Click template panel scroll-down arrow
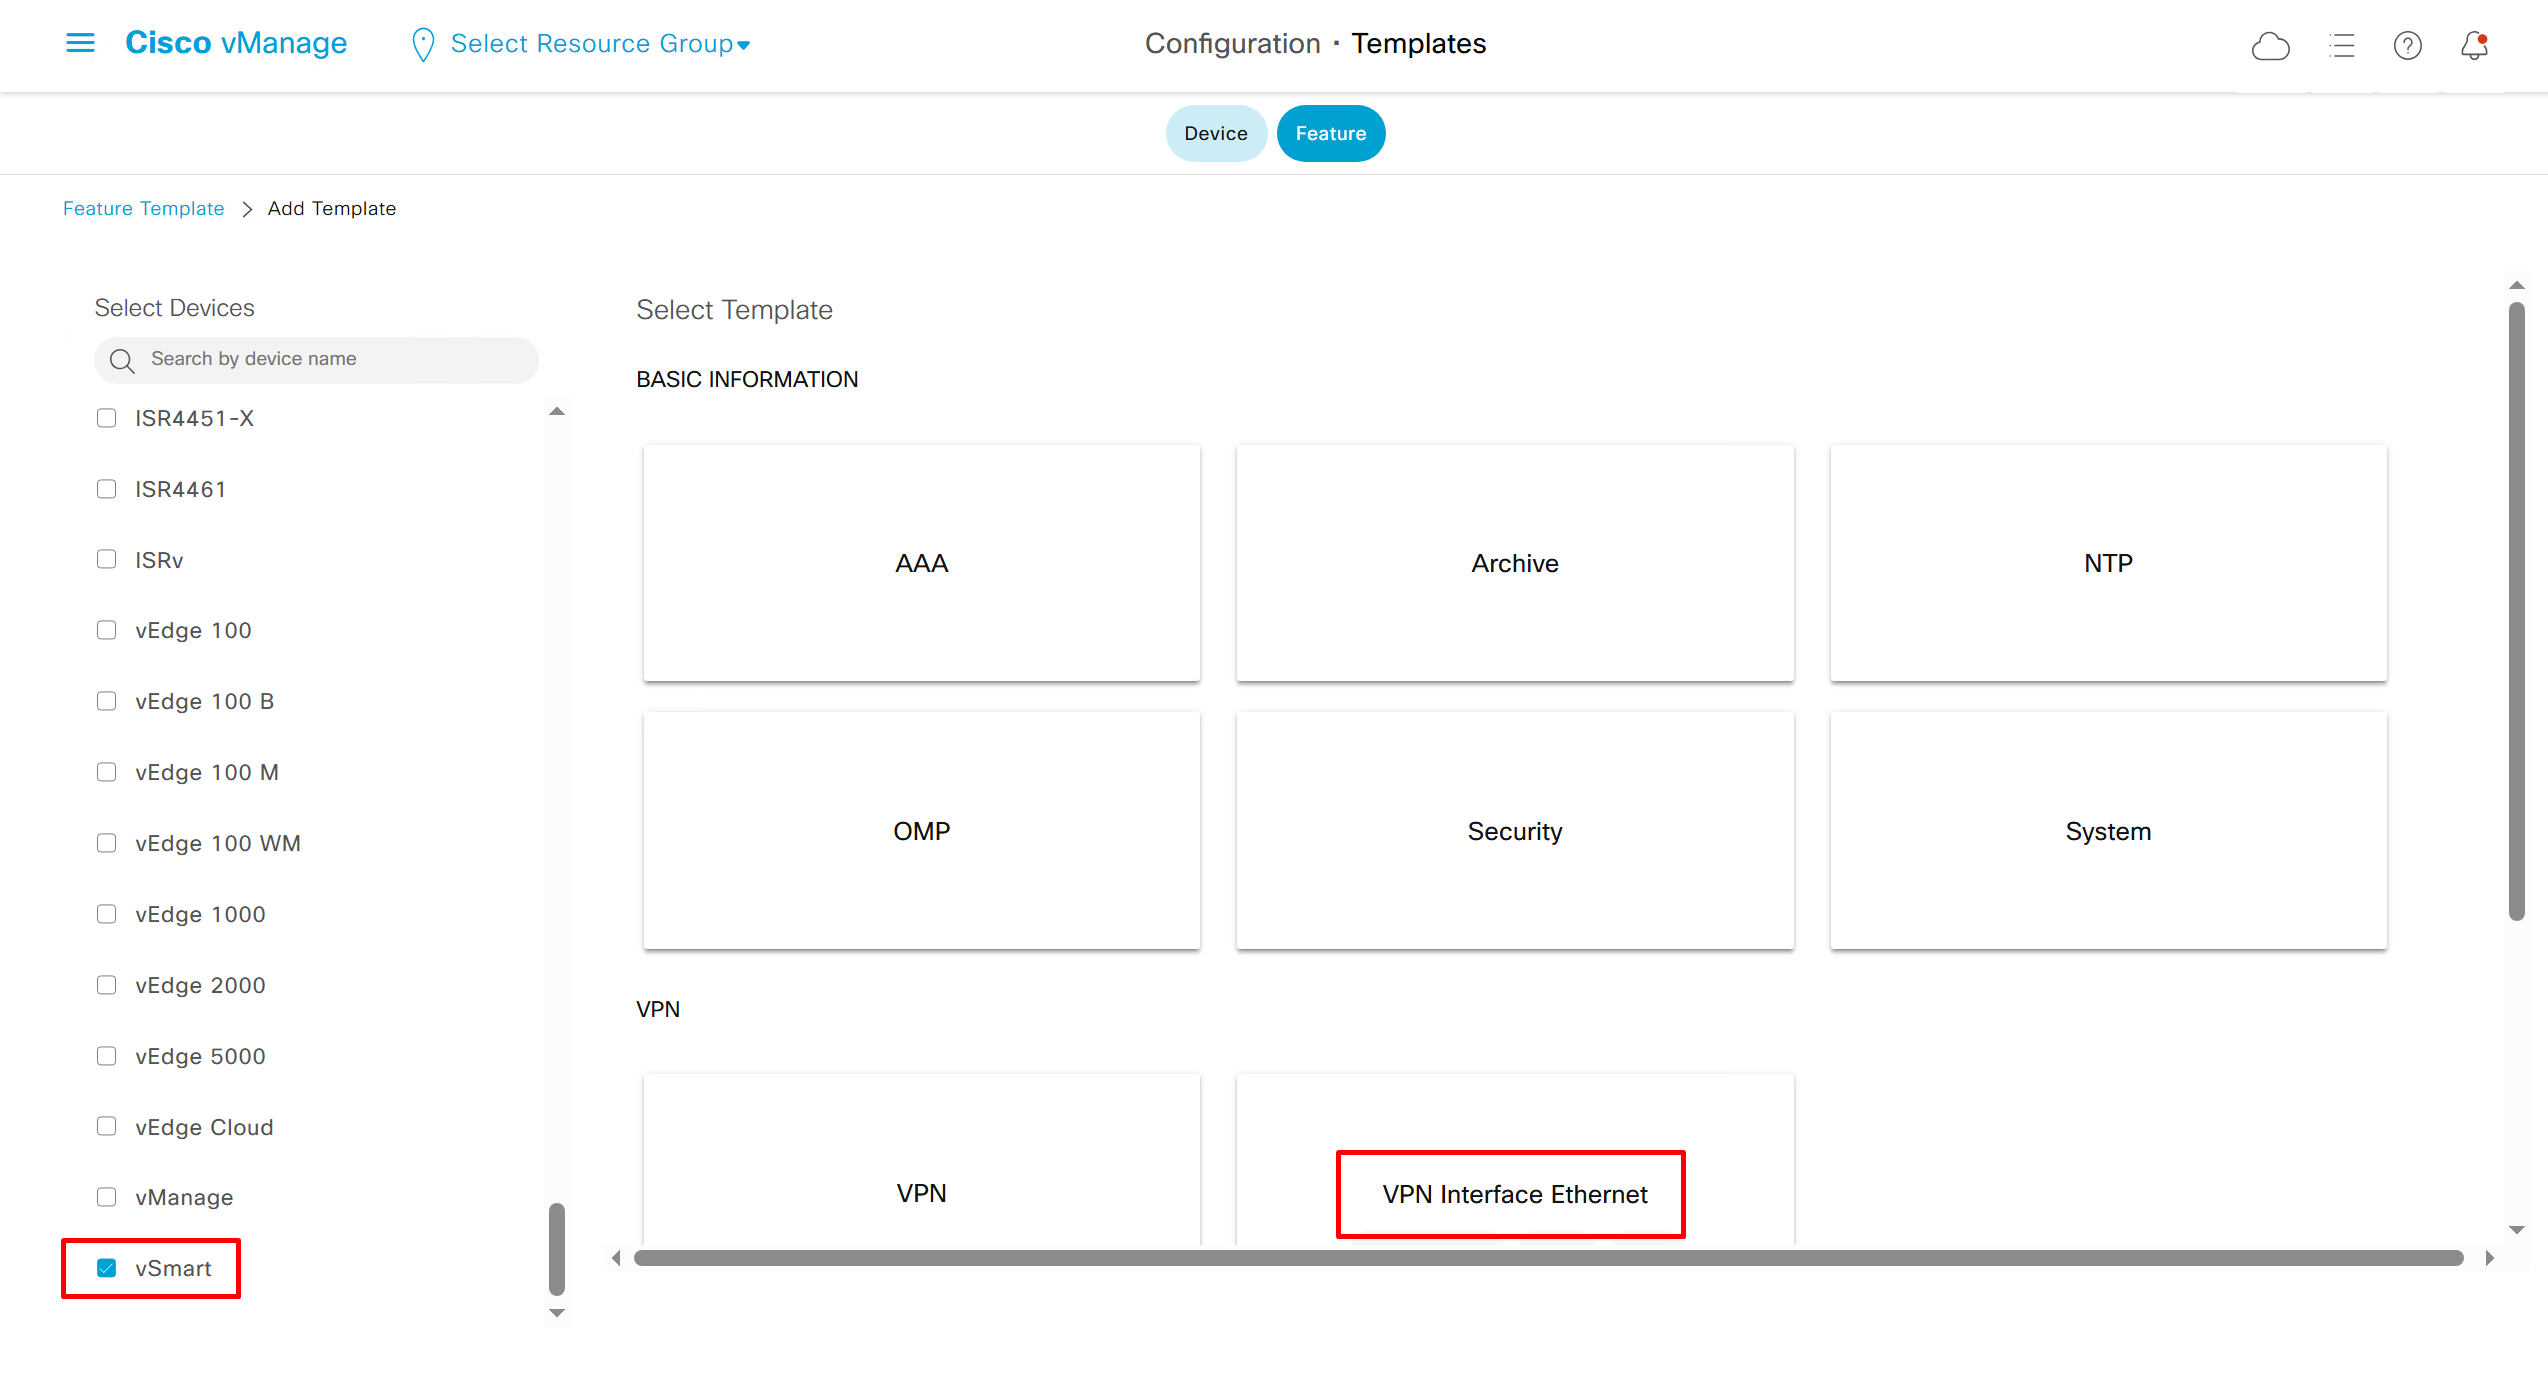The height and width of the screenshot is (1374, 2548). click(2517, 1230)
